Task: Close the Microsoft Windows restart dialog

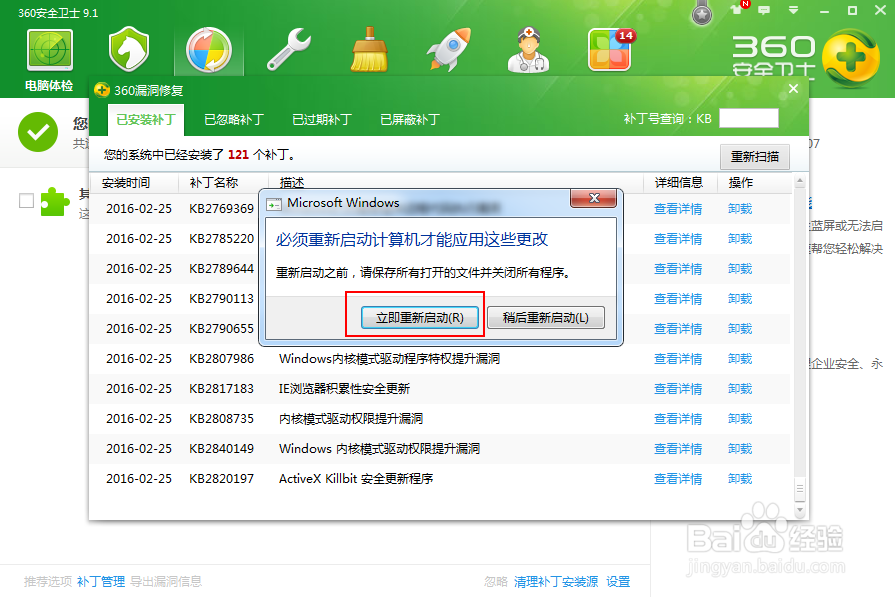Action: coord(594,198)
